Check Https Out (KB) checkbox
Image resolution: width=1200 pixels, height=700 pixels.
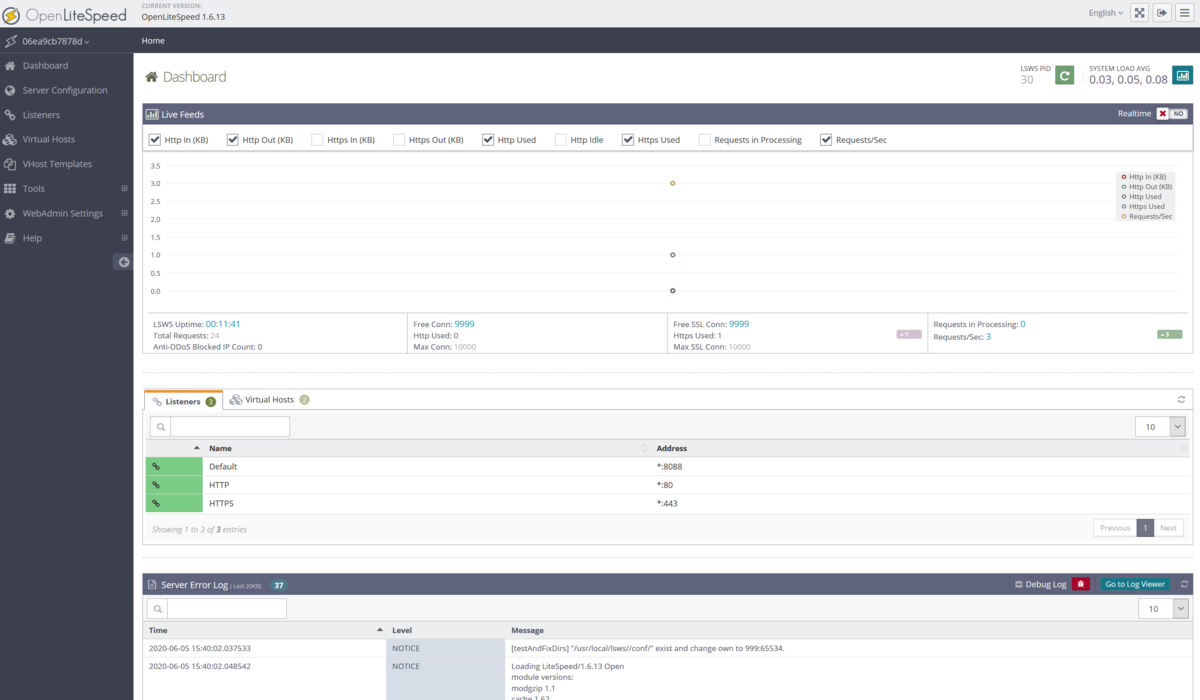[399, 140]
